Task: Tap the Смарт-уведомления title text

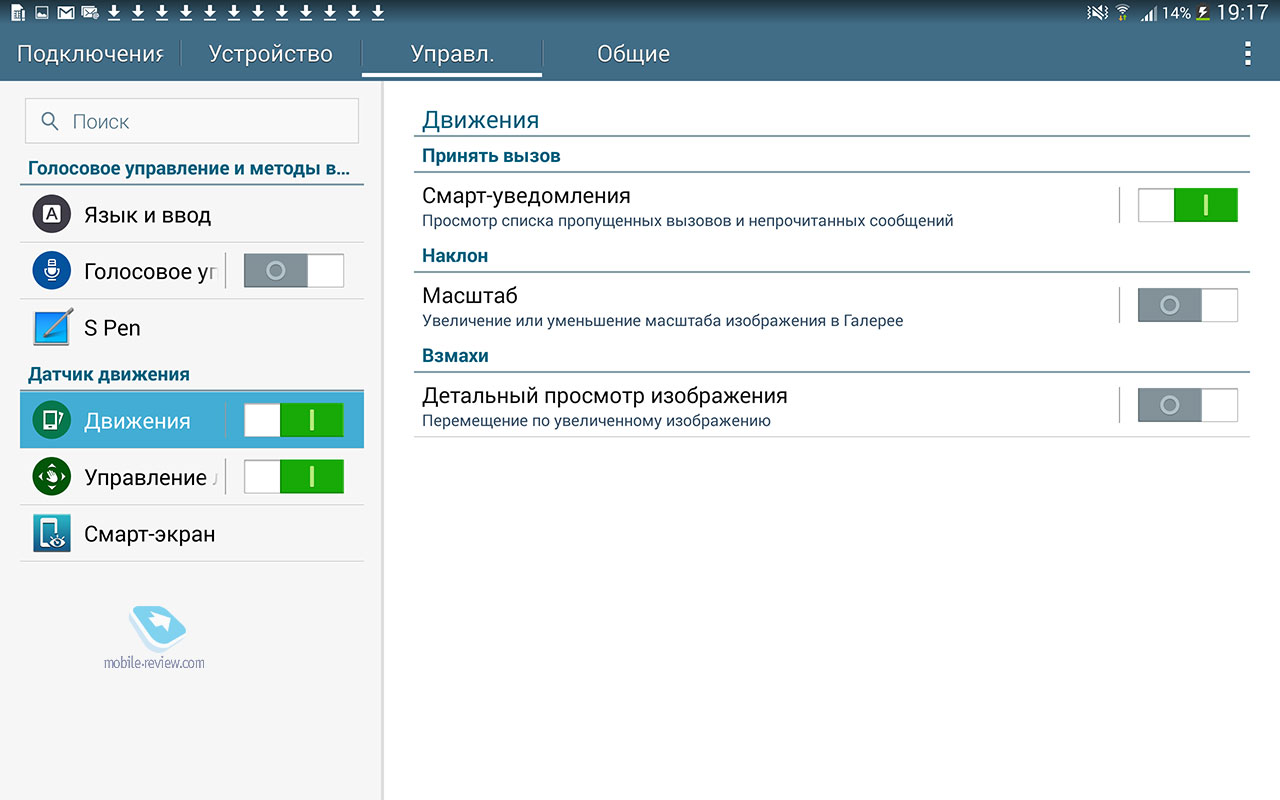Action: pyautogui.click(x=526, y=196)
